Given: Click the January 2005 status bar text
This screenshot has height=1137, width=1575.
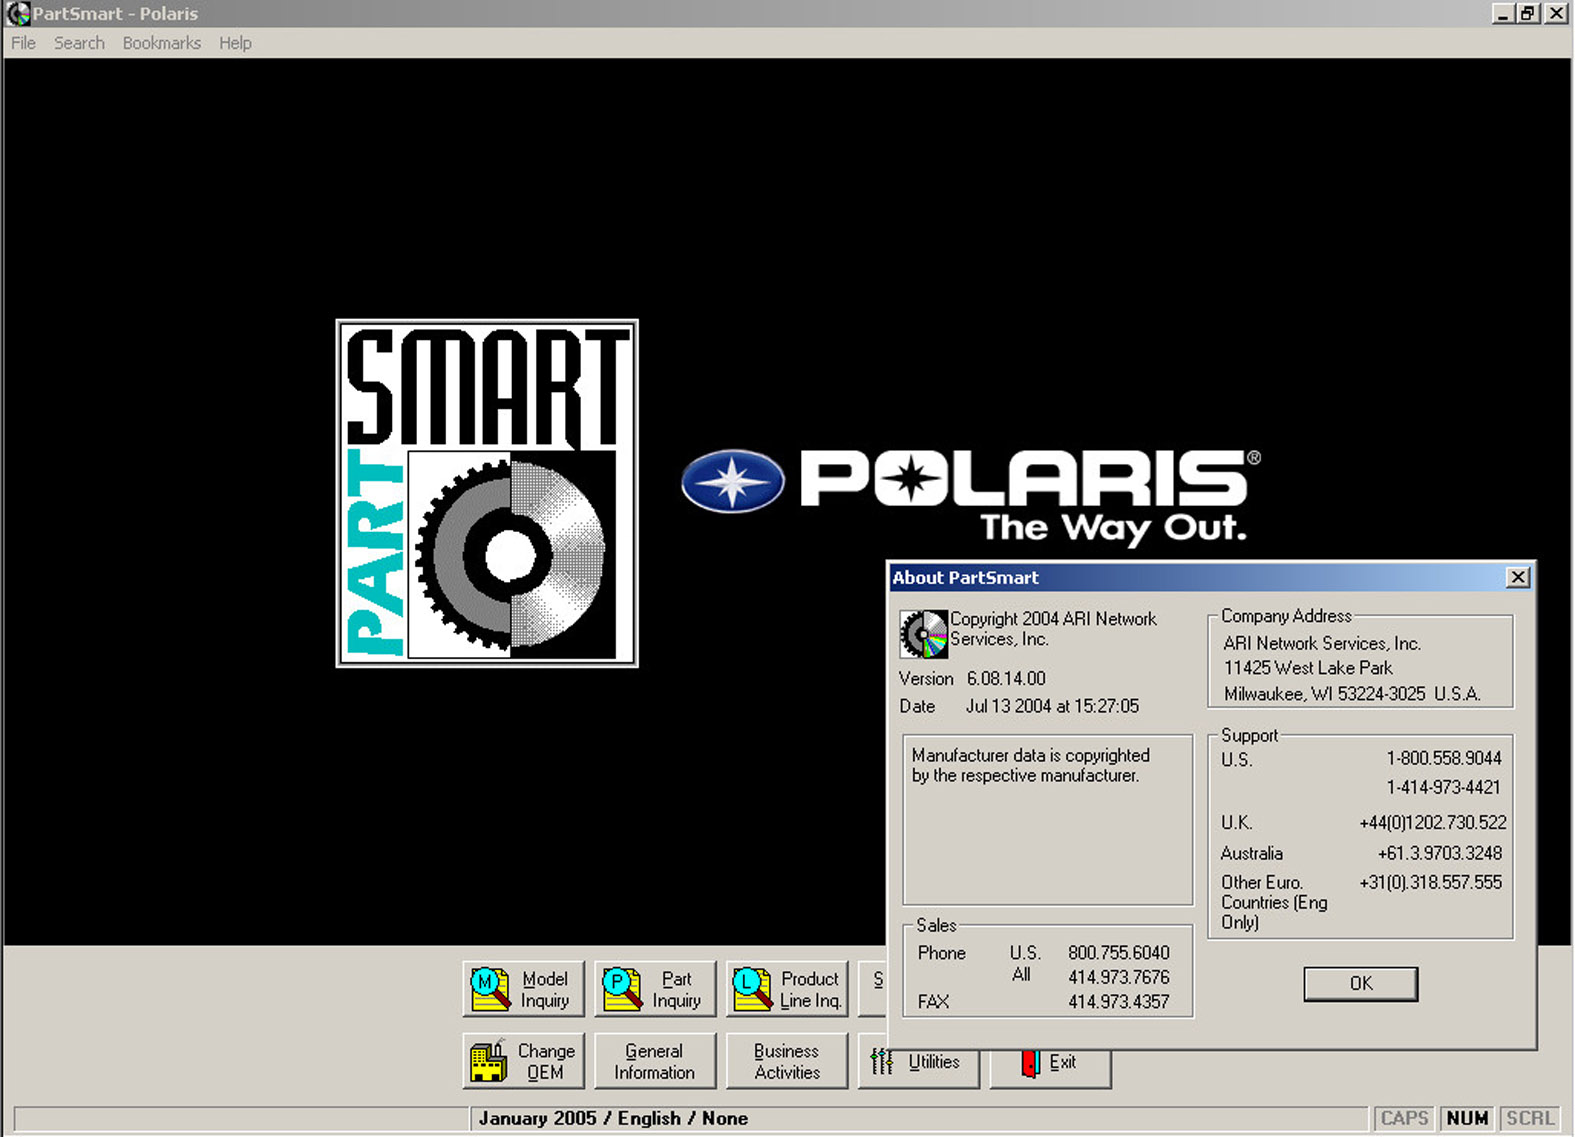Looking at the screenshot, I should coord(612,1118).
